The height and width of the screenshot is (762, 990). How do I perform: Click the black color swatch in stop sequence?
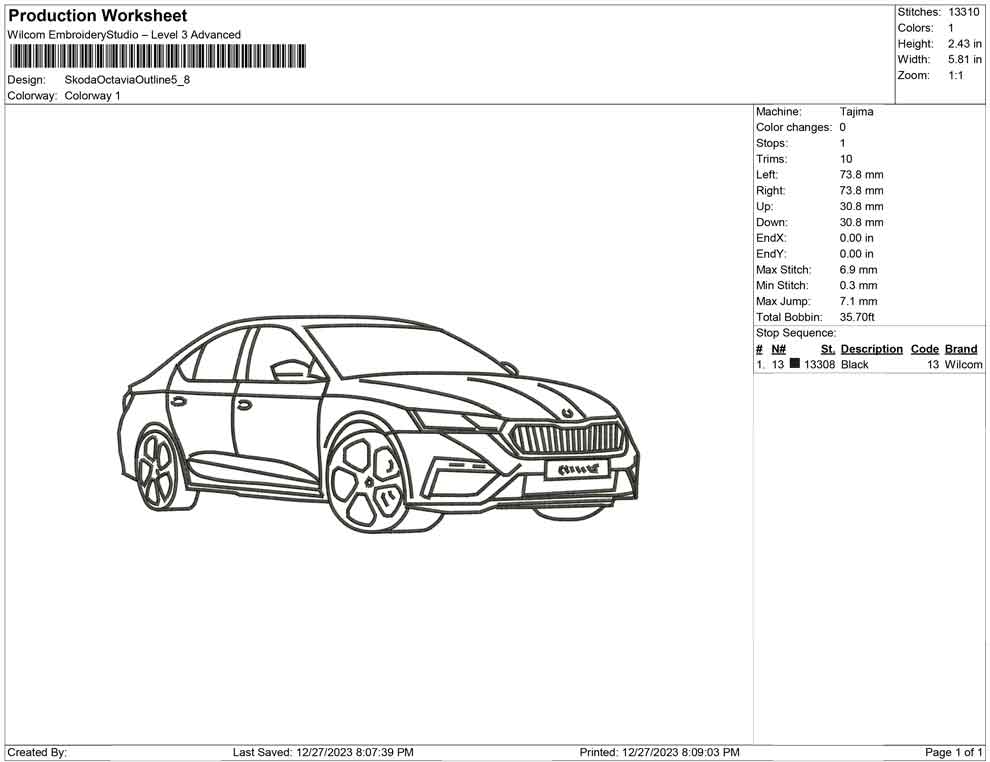click(x=794, y=364)
